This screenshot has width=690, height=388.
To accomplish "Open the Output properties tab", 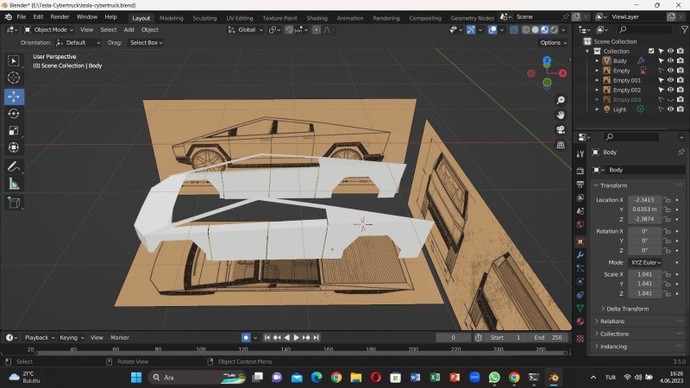I will coord(580,184).
